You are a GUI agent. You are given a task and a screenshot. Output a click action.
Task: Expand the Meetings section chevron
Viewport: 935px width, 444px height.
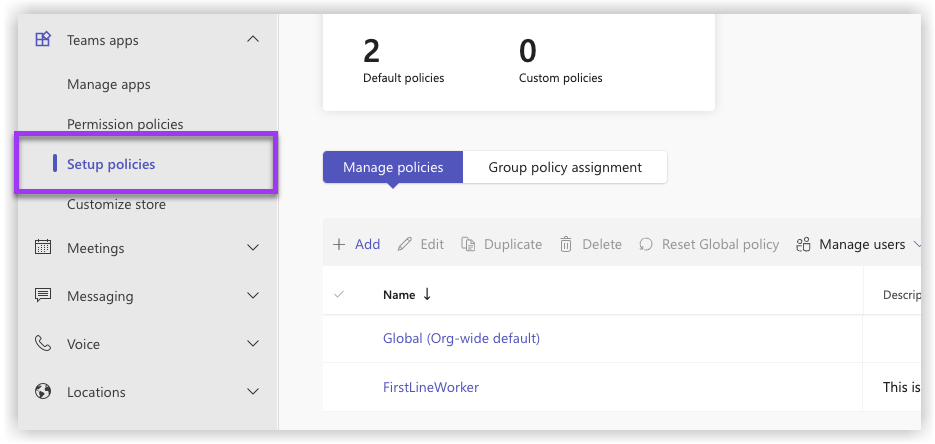[x=253, y=248]
